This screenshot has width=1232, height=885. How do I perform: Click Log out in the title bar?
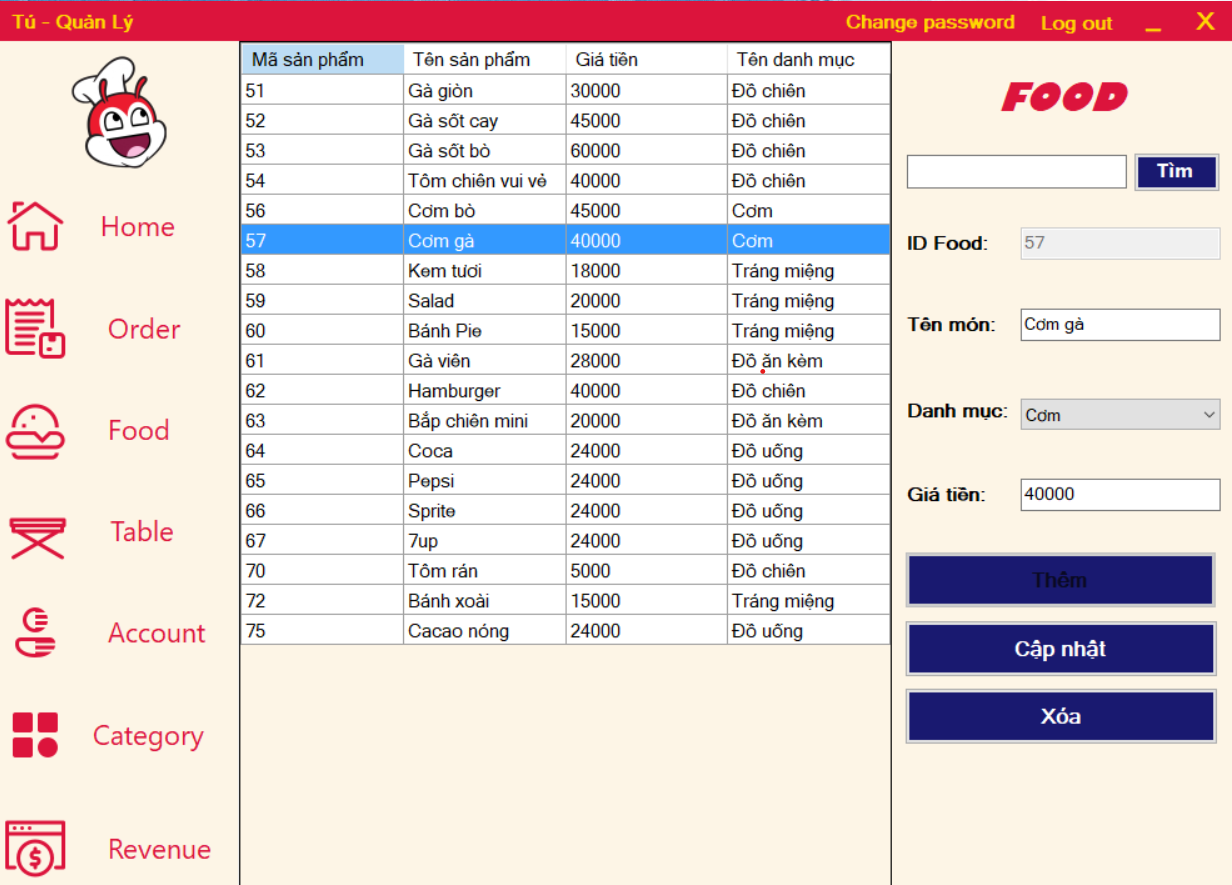coord(1076,24)
